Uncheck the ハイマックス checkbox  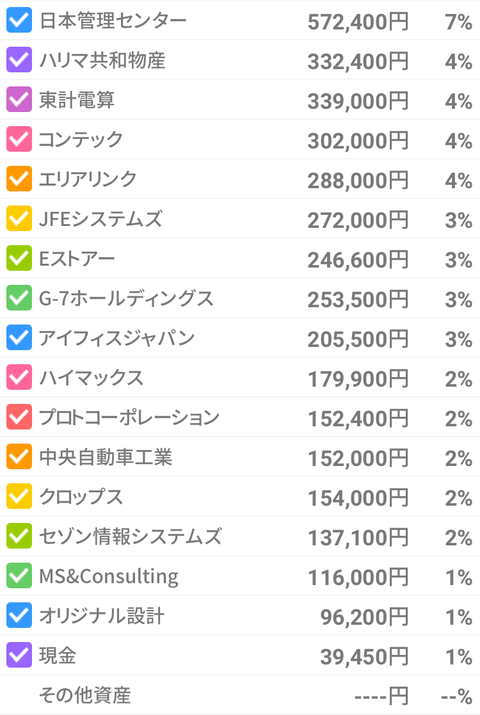pyautogui.click(x=19, y=377)
